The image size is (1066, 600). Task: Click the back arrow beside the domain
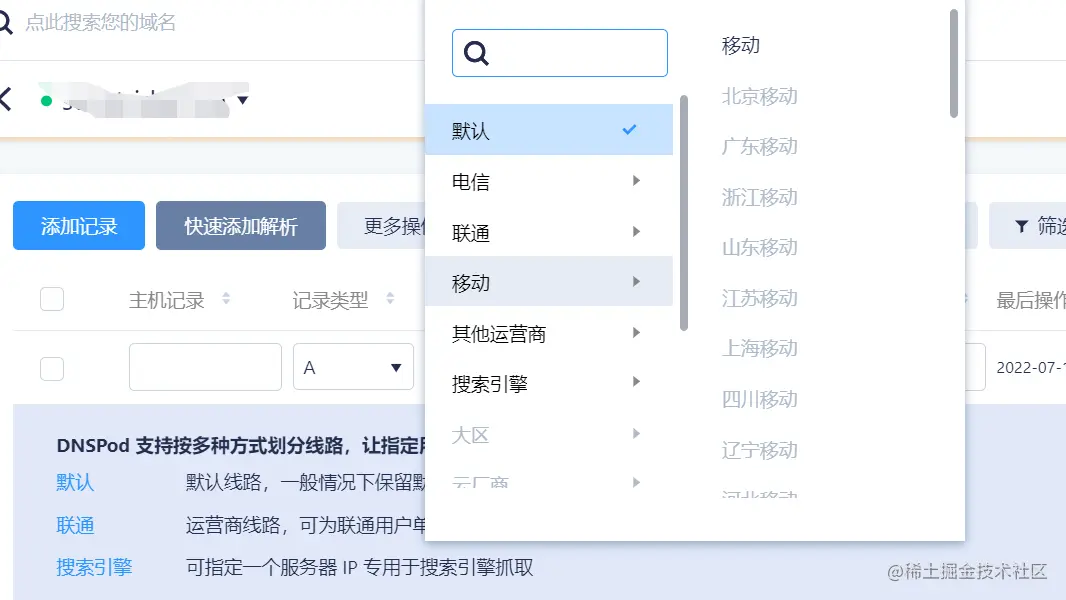pyautogui.click(x=5, y=99)
